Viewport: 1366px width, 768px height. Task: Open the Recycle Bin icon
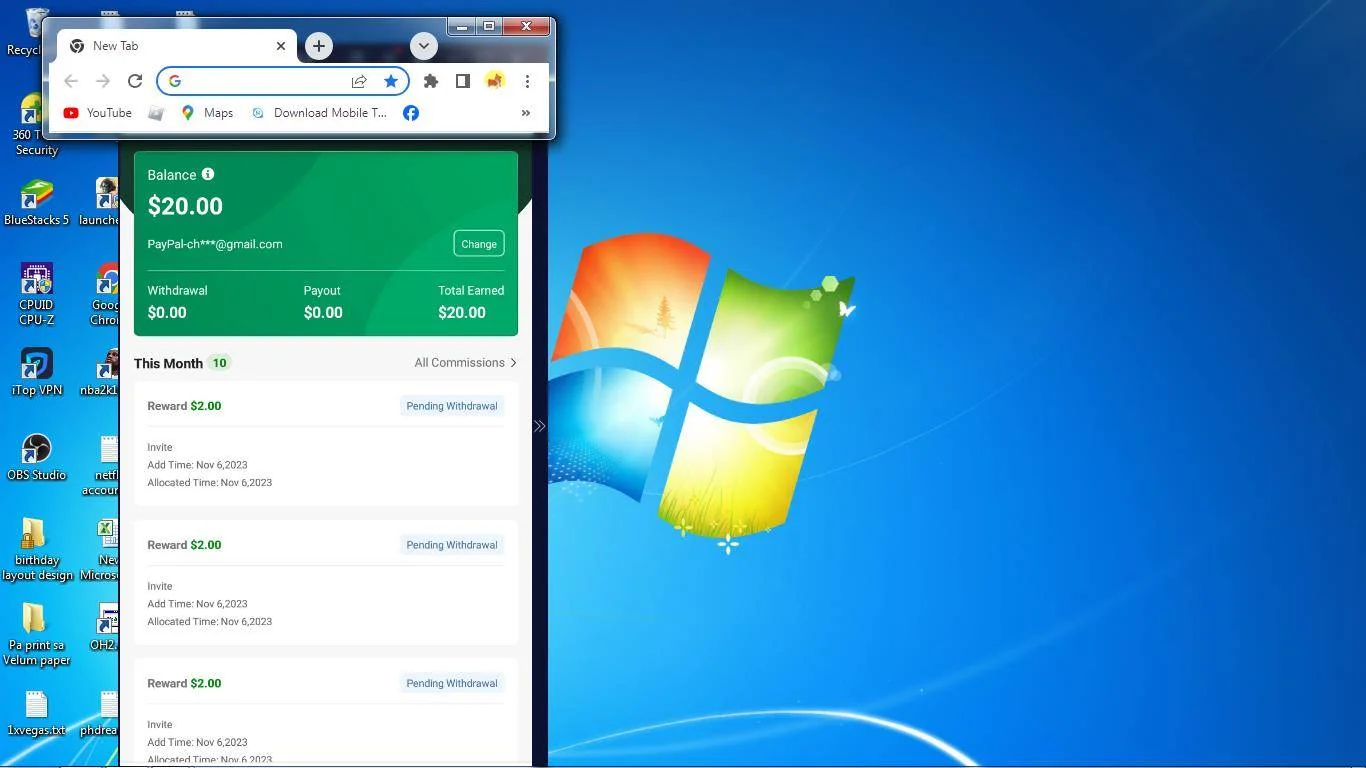click(x=32, y=32)
